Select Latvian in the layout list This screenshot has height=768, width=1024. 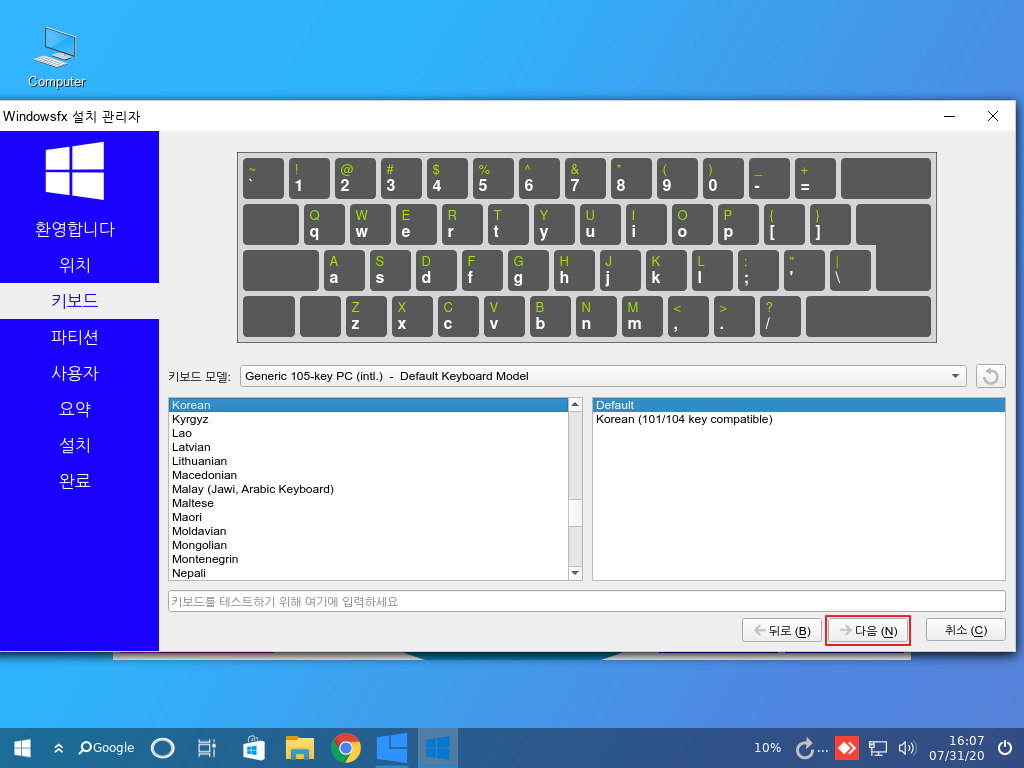(x=368, y=447)
